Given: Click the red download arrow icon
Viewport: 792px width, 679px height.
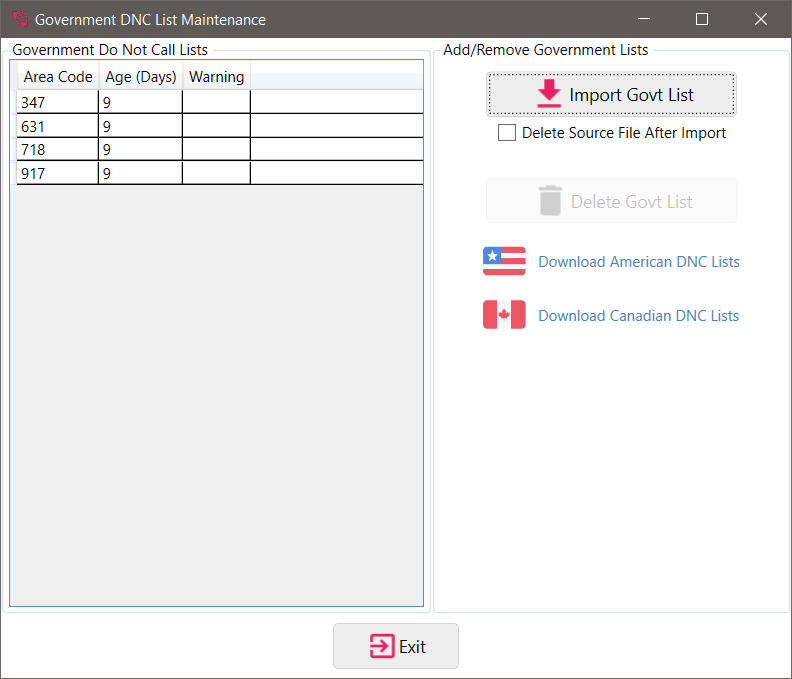Looking at the screenshot, I should (549, 94).
